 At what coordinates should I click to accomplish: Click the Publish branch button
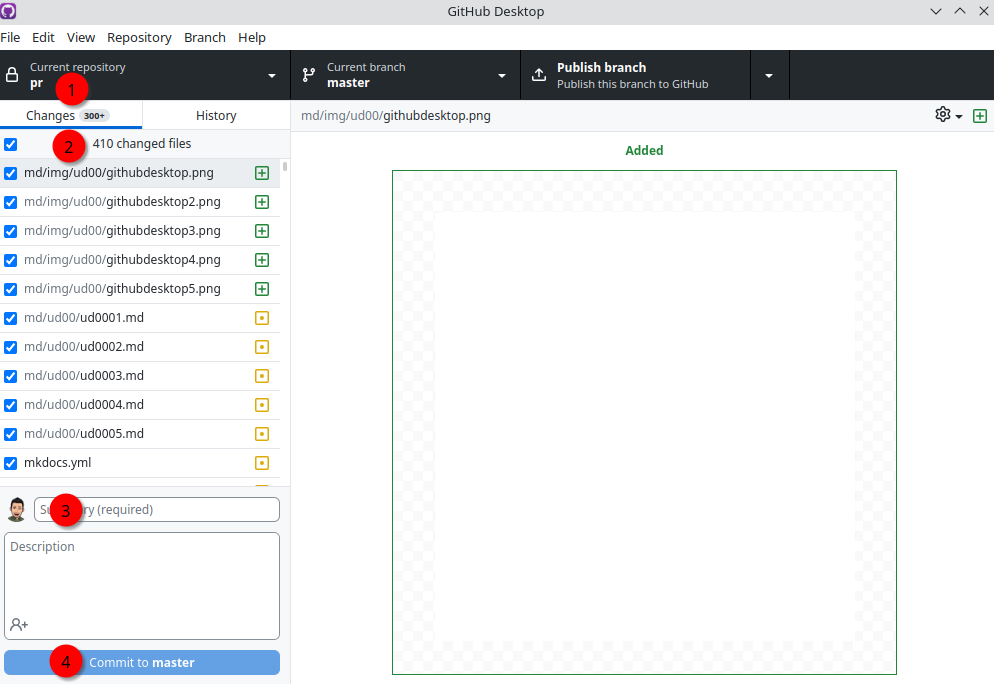tap(625, 74)
